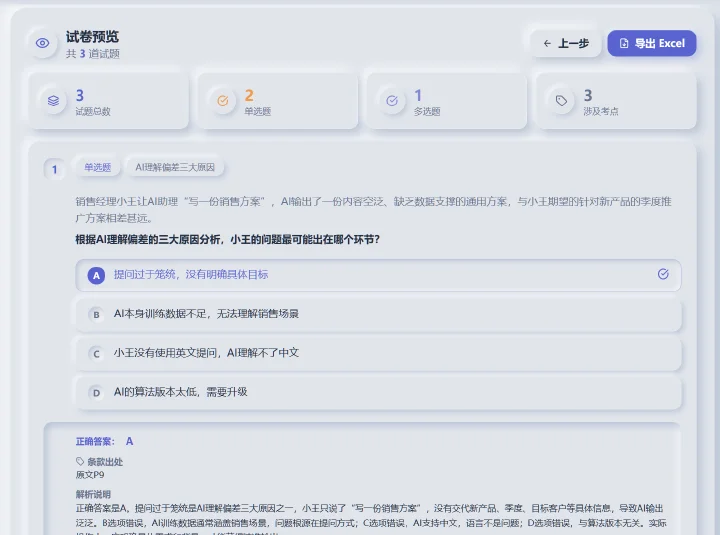Click the 试题总数 statistics card
This screenshot has height=535, width=720.
pyautogui.click(x=109, y=101)
